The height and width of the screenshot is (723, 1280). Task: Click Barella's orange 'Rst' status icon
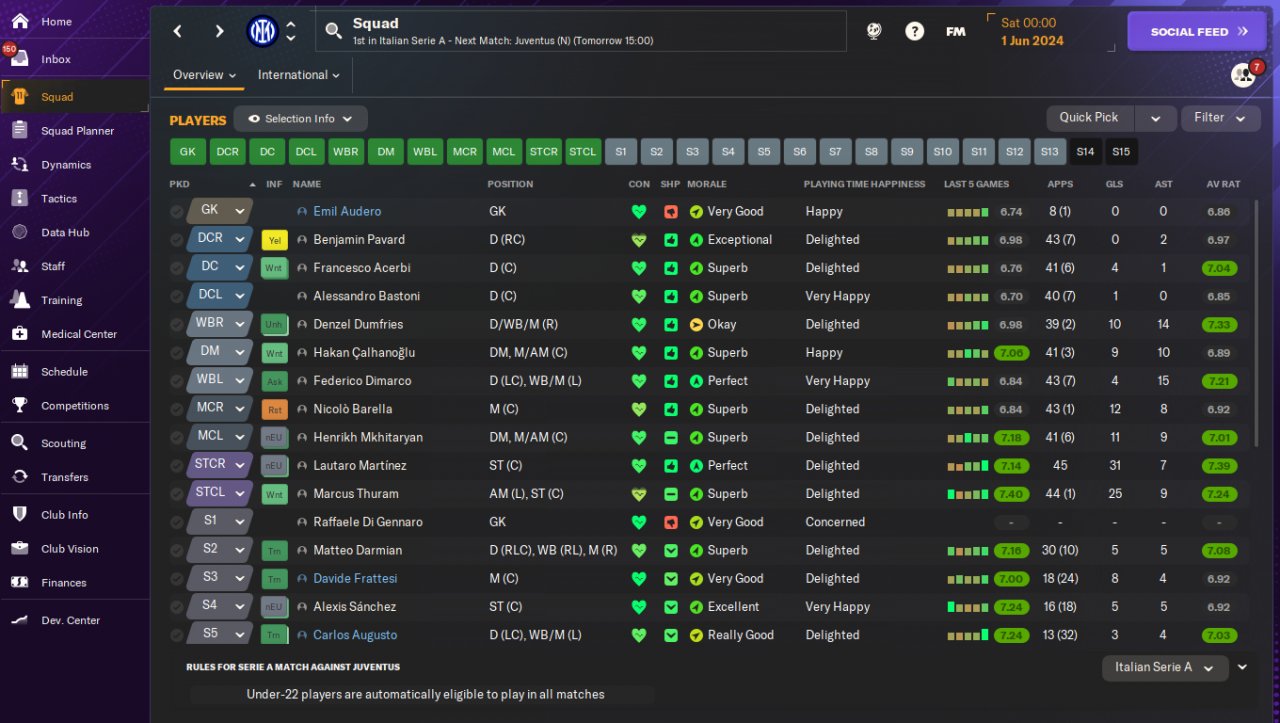coord(273,409)
